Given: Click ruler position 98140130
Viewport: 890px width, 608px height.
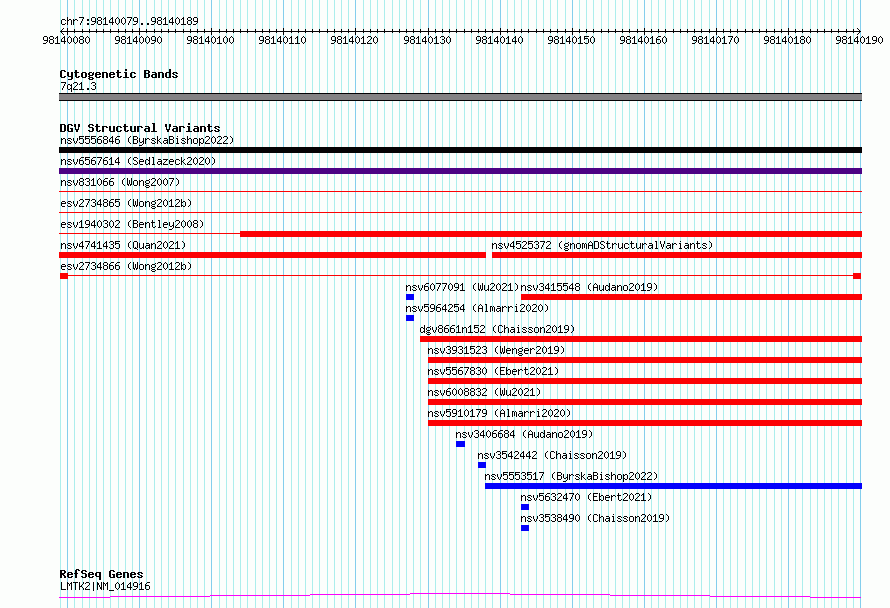Looking at the screenshot, I should [x=427, y=40].
